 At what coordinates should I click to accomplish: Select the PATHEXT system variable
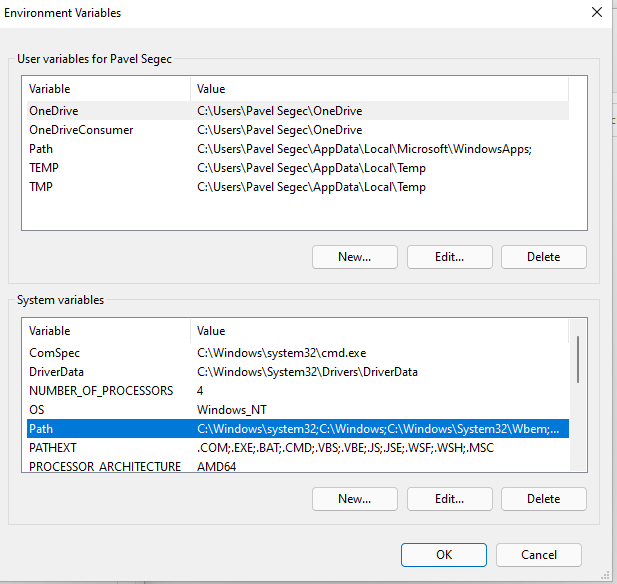[298, 447]
